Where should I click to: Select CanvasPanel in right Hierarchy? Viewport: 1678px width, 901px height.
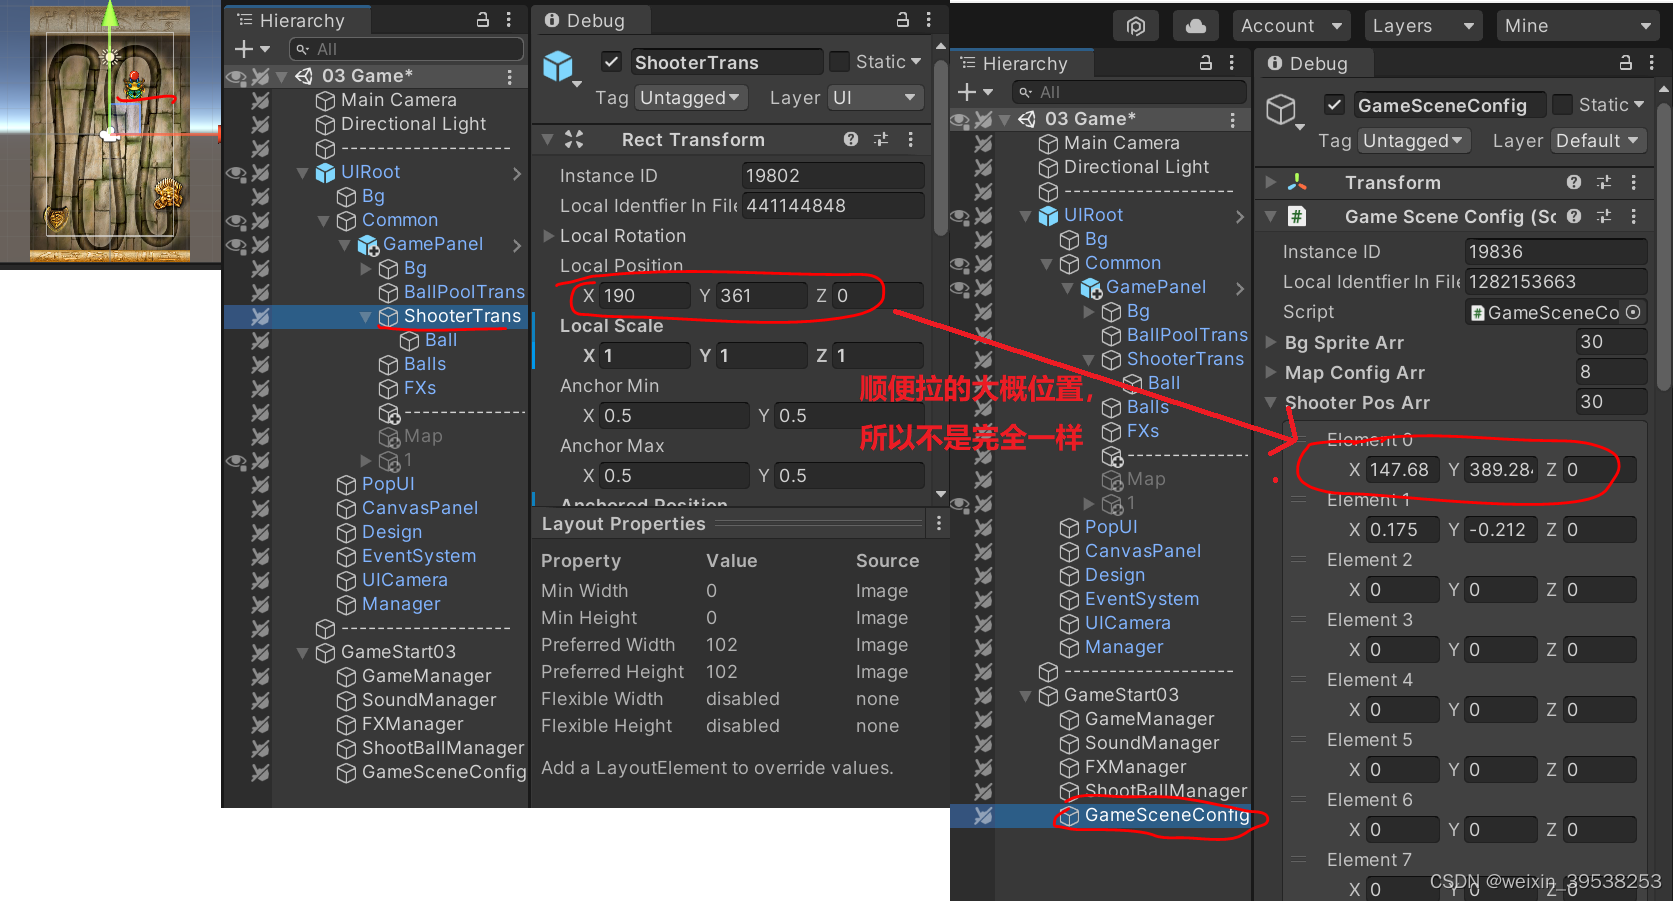click(1143, 551)
